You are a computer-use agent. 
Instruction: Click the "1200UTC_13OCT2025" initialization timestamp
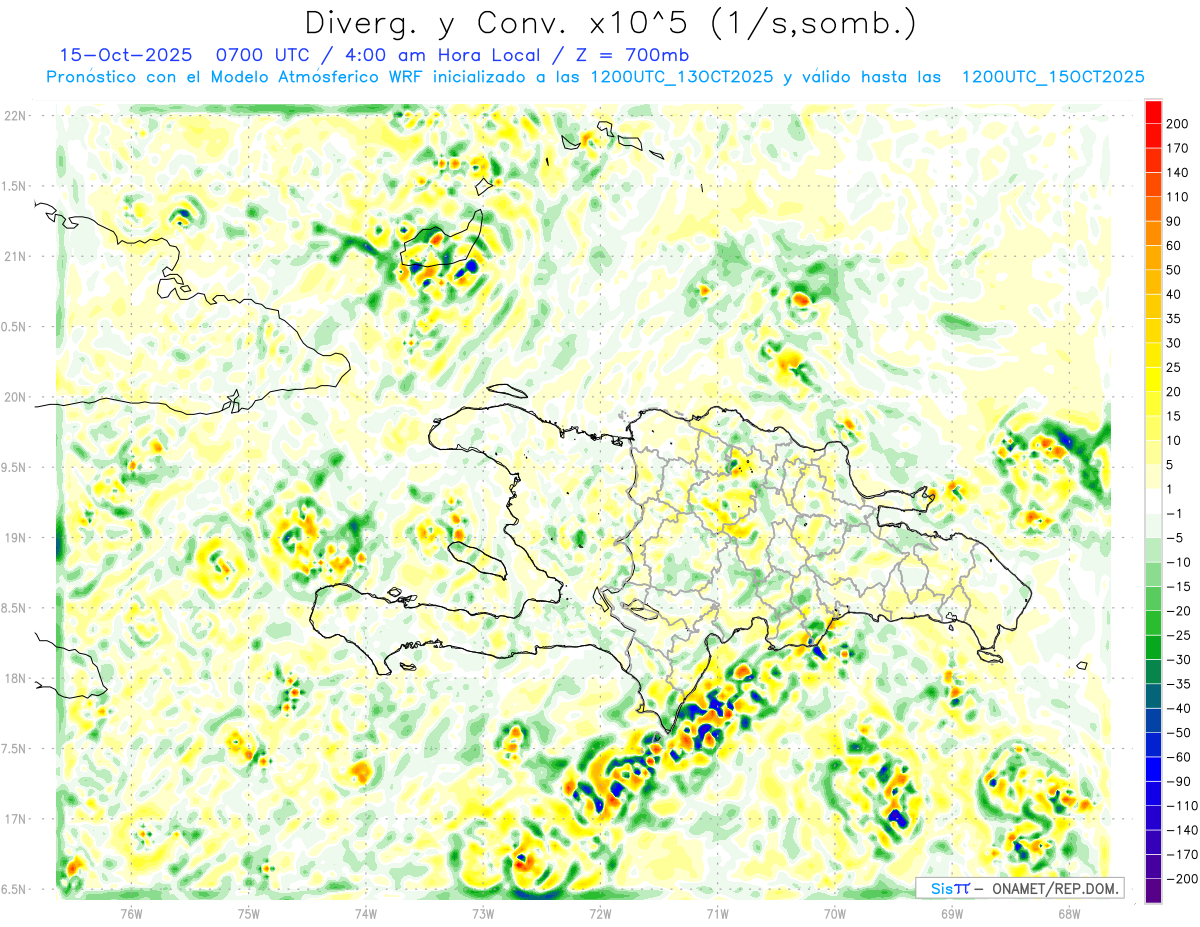tap(681, 77)
